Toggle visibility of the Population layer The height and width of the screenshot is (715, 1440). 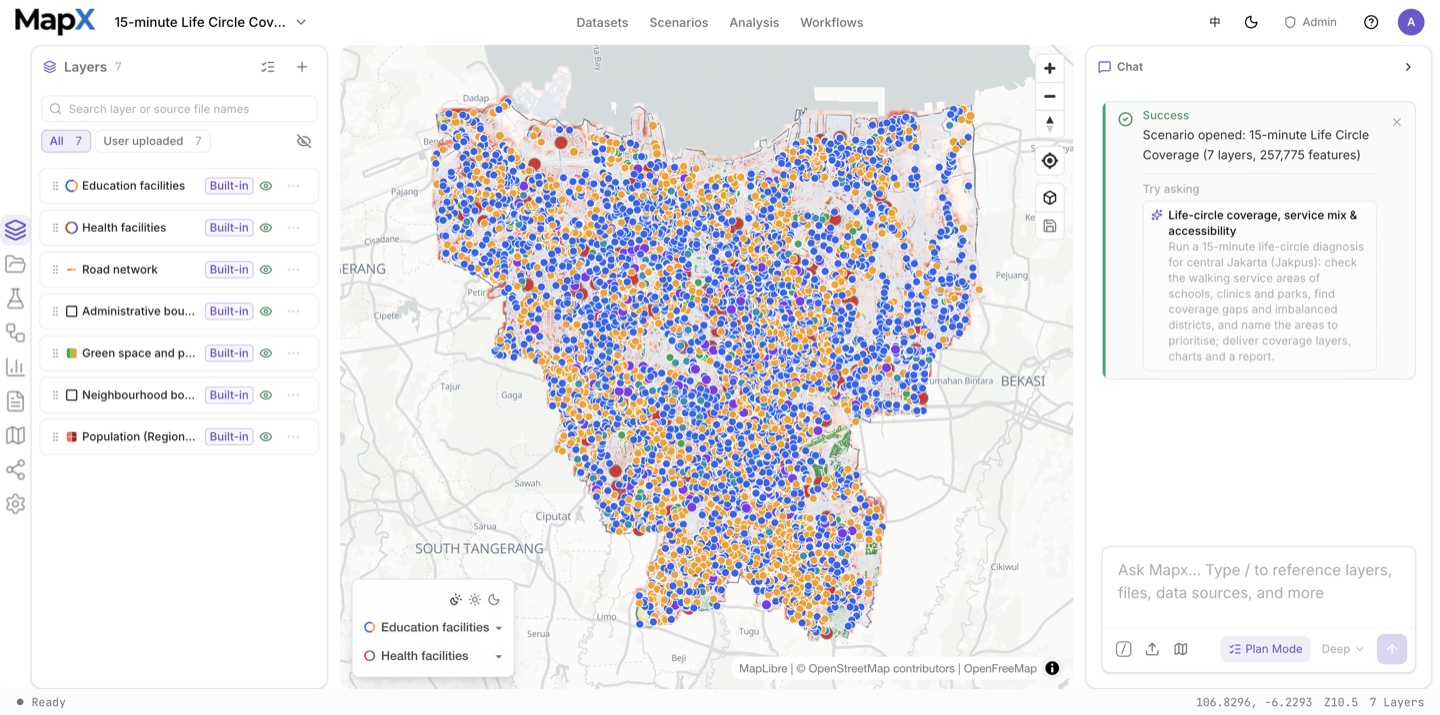click(x=266, y=437)
